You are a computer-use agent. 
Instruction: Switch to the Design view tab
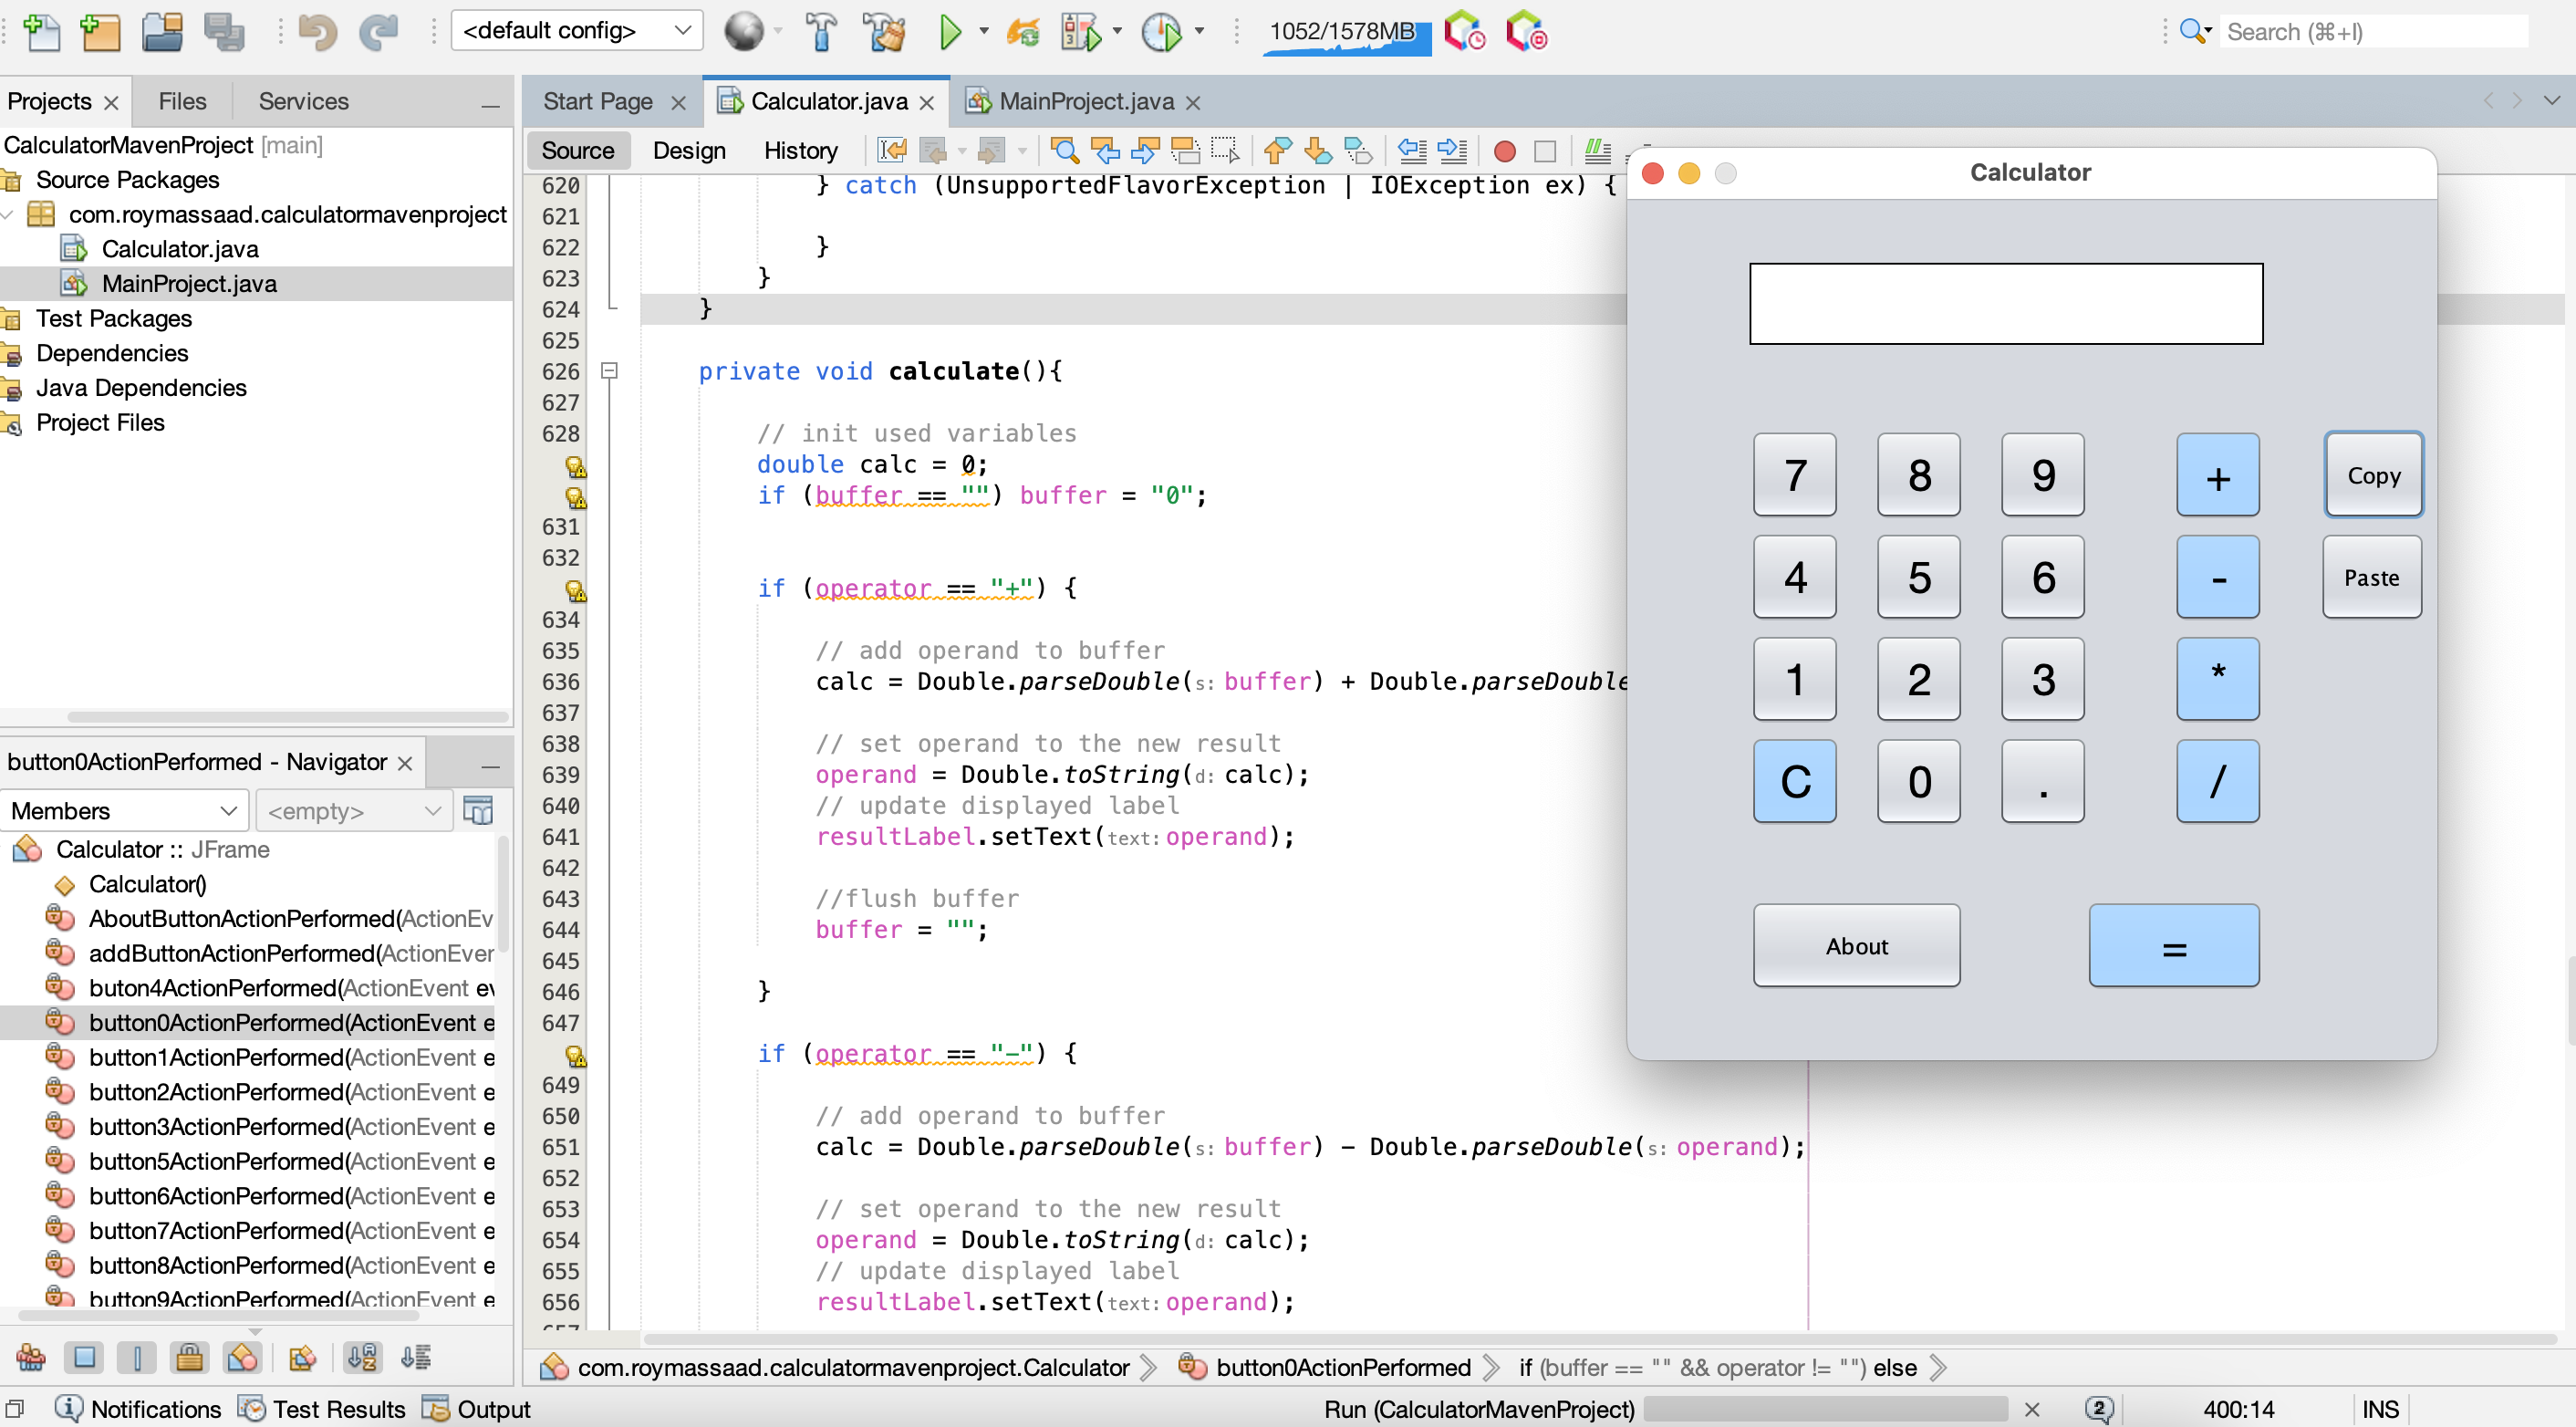688,151
